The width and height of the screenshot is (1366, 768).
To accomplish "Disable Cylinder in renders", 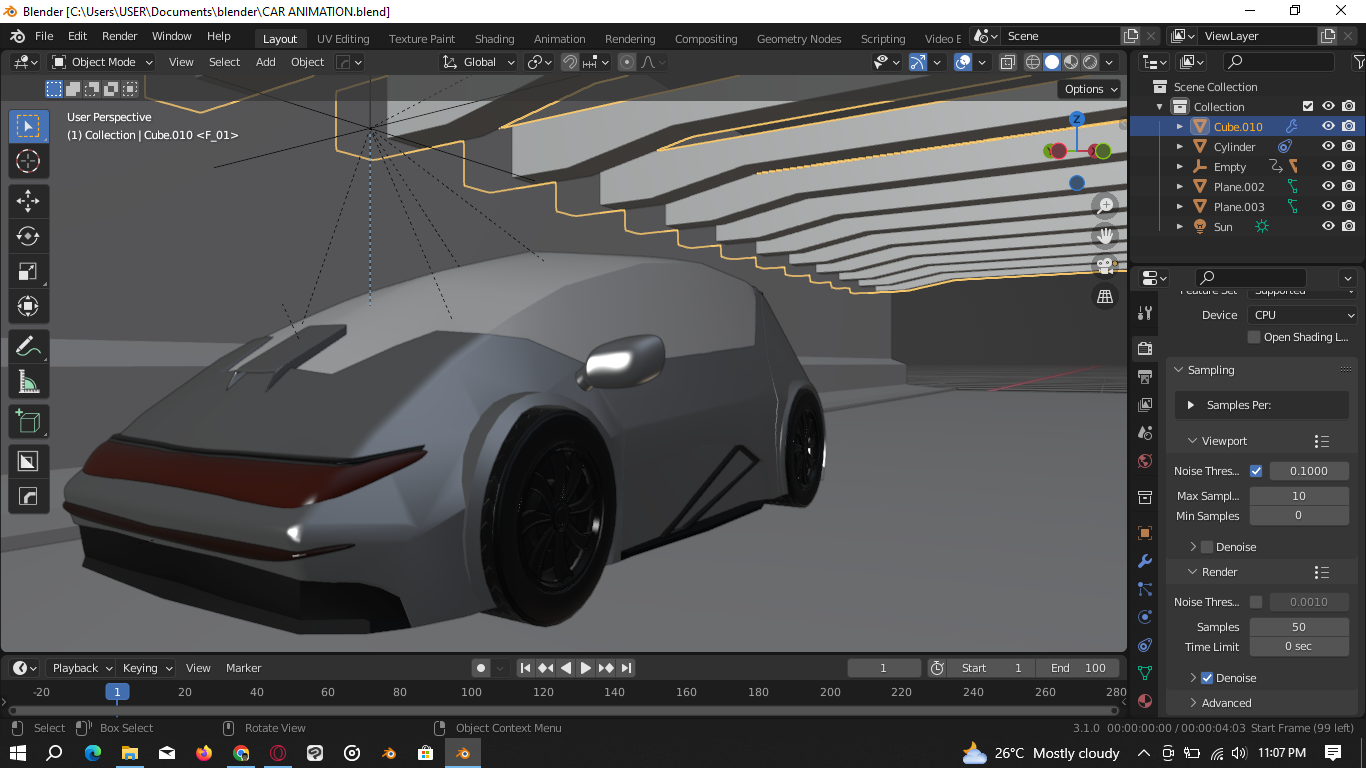I will 1349,146.
